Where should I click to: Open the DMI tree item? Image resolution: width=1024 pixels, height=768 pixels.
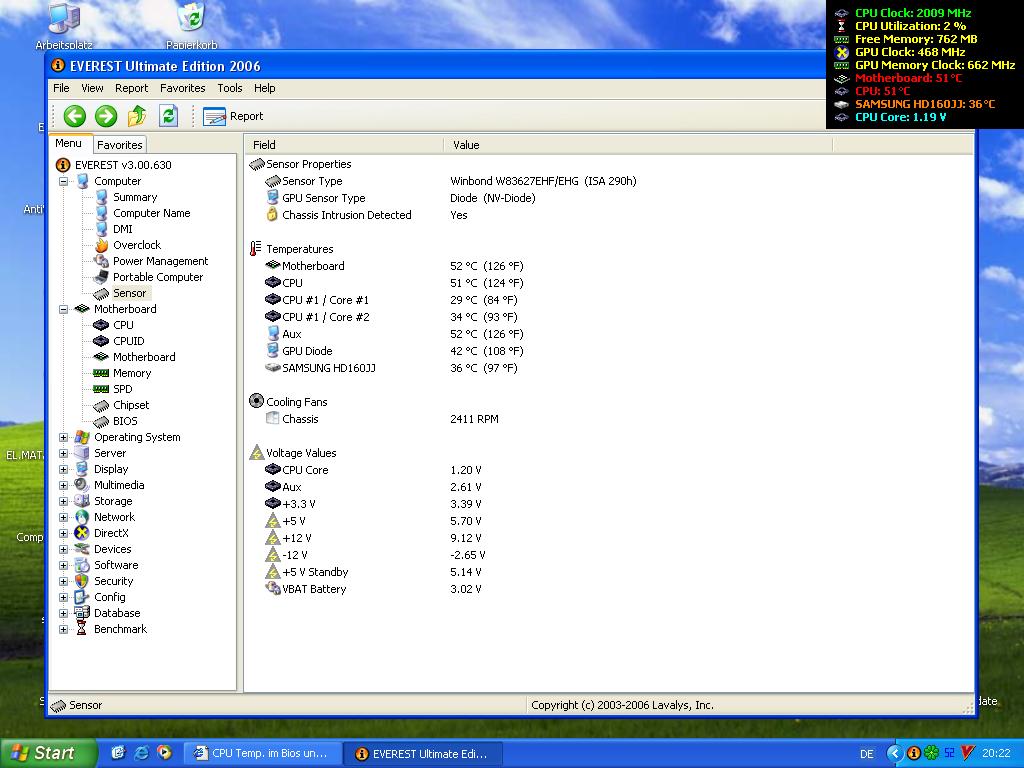click(123, 229)
